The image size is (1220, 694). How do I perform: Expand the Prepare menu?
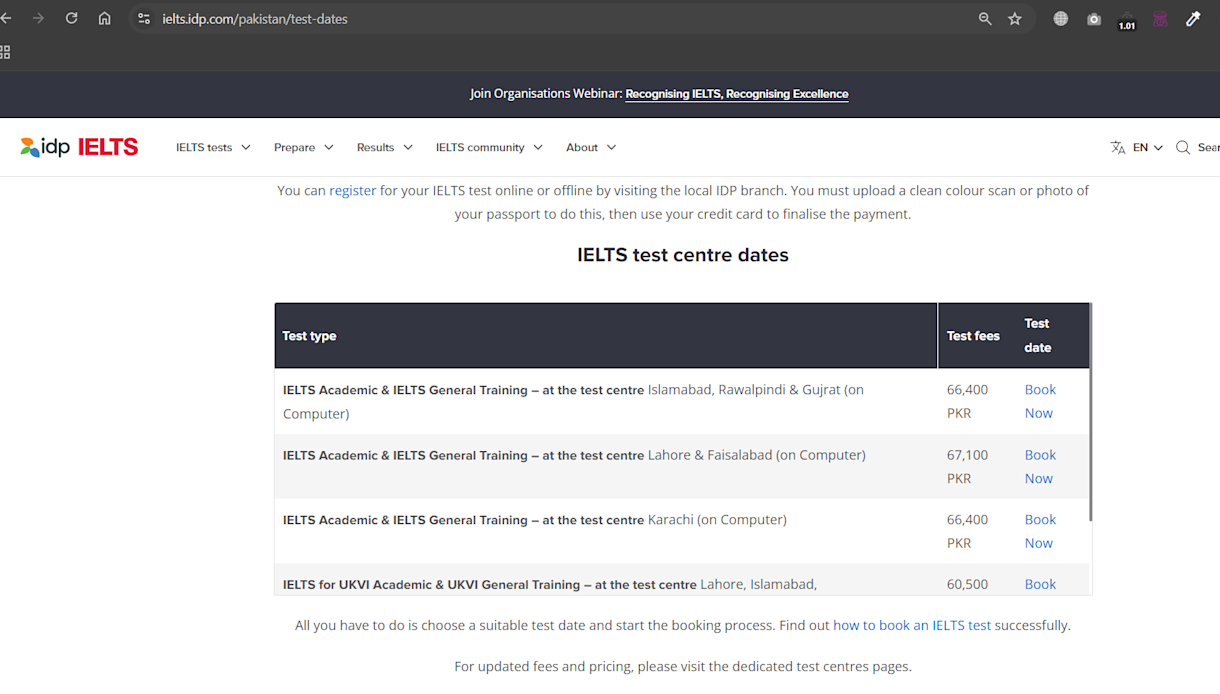304,147
